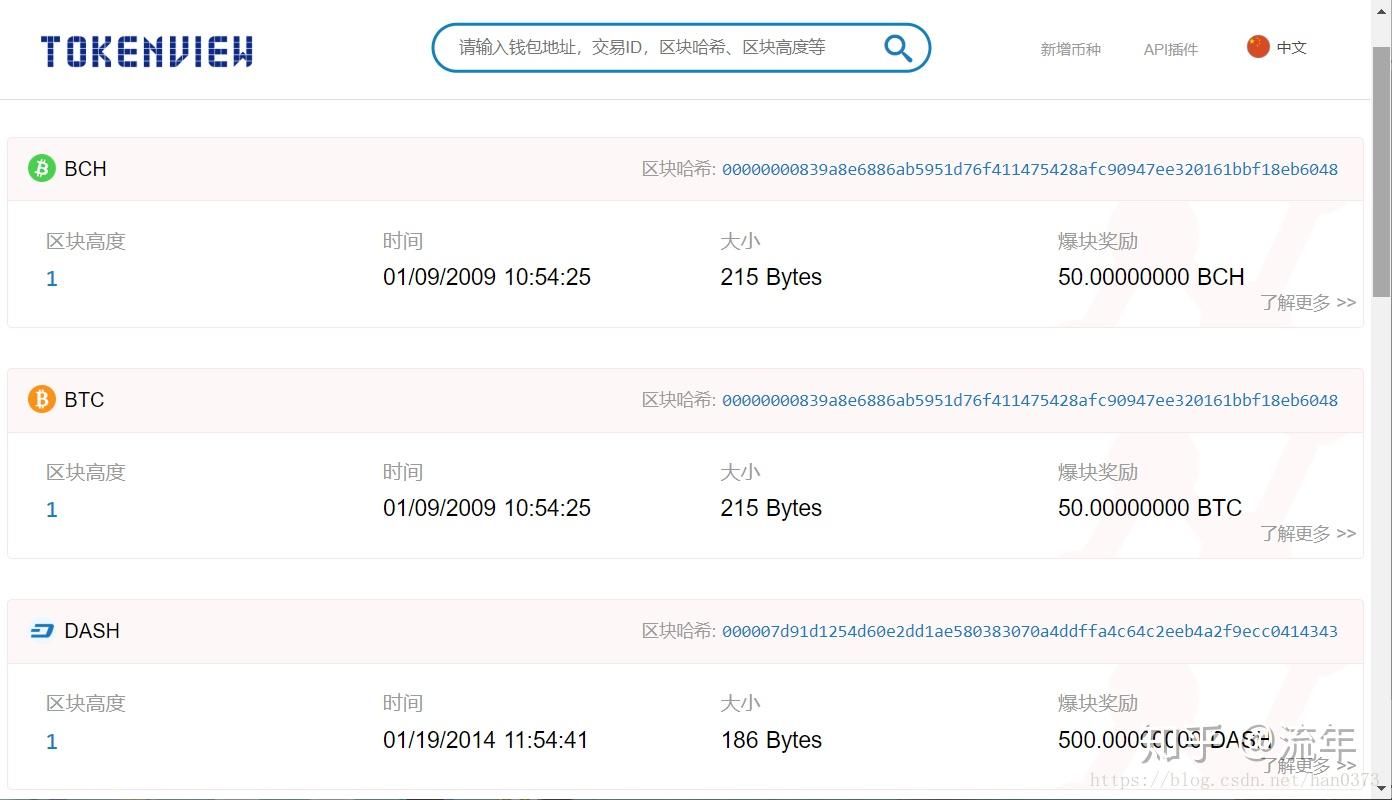
Task: Click the 大小 label in DASH card
Action: pos(740,703)
